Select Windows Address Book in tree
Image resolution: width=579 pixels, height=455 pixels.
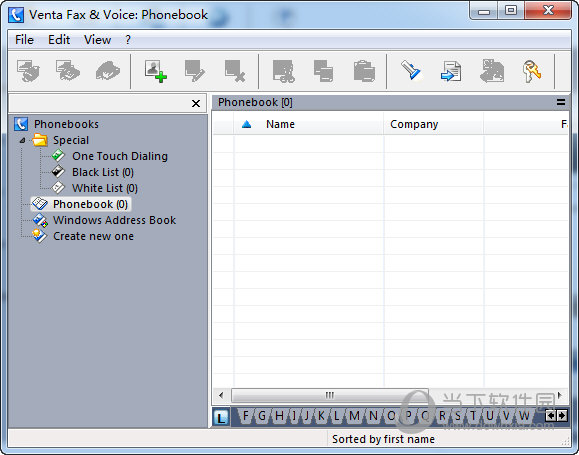click(x=114, y=220)
